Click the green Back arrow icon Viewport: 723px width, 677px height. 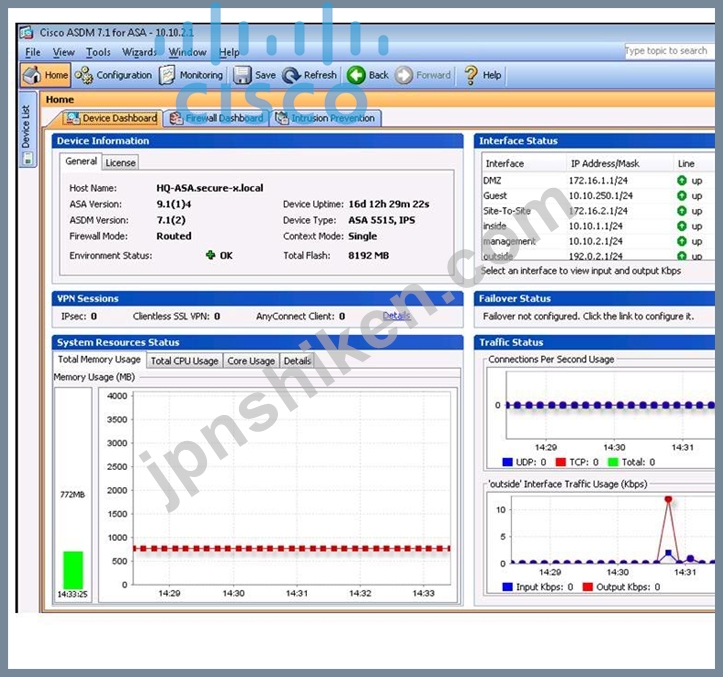[356, 75]
